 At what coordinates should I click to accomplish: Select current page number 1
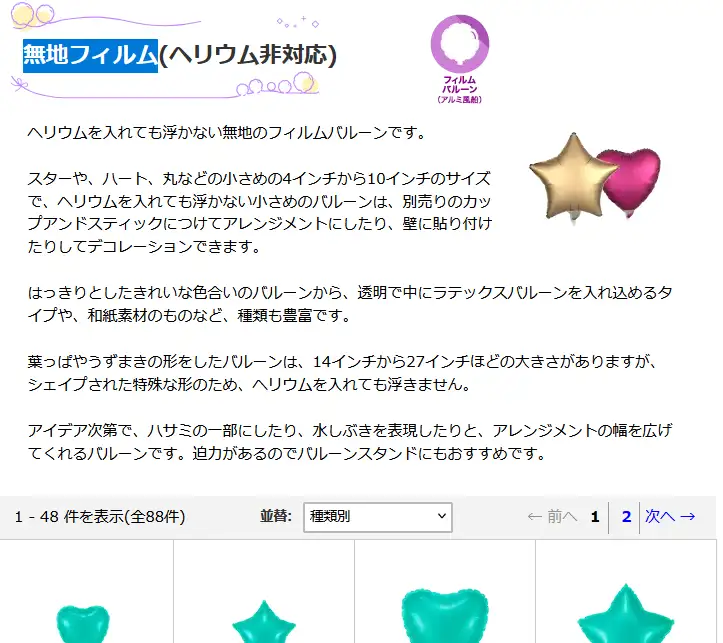[595, 517]
